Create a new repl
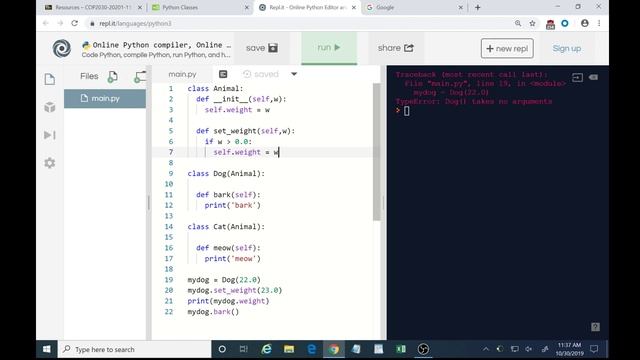 (x=507, y=49)
